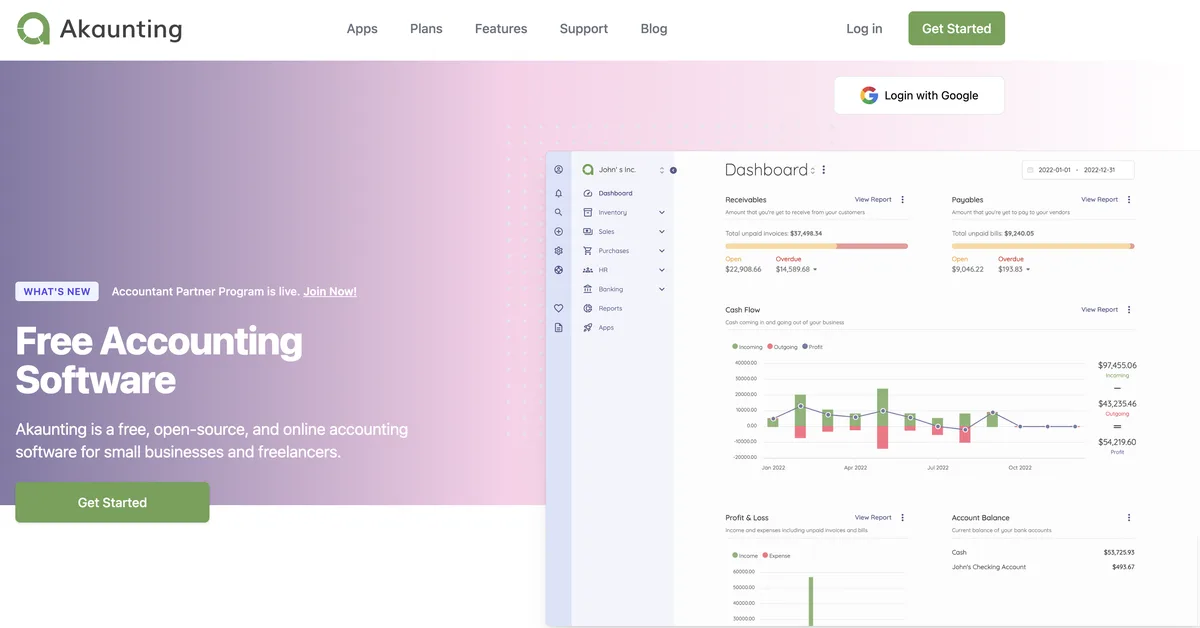Viewport: 1200px width, 628px height.
Task: Expand the Purchases menu chevron
Action: pyautogui.click(x=662, y=251)
